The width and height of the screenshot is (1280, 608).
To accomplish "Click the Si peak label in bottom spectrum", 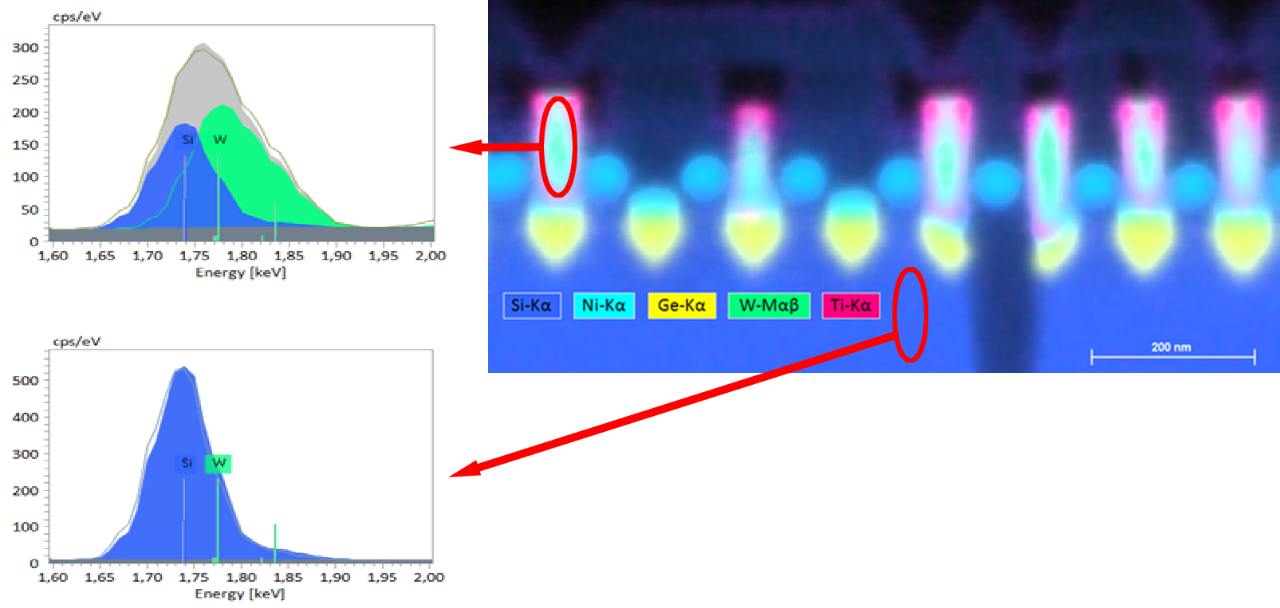I will coord(184,463).
